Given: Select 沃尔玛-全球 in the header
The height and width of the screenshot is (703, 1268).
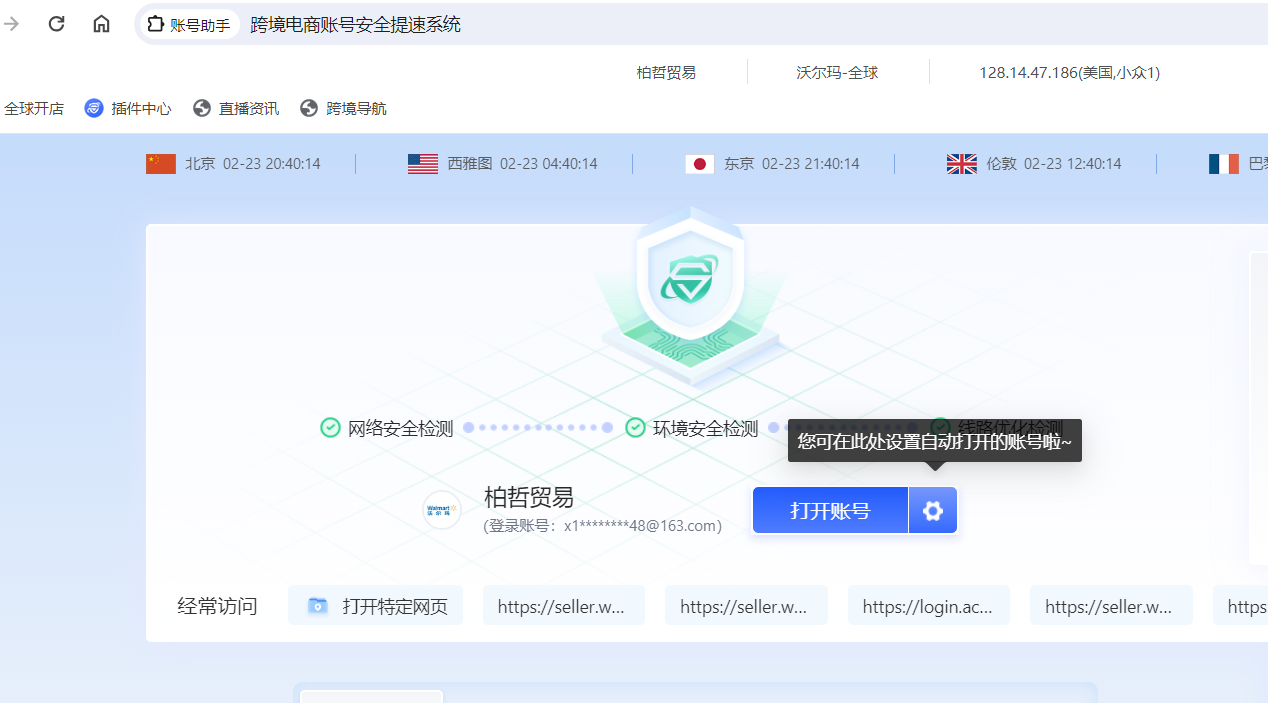Looking at the screenshot, I should pos(837,72).
